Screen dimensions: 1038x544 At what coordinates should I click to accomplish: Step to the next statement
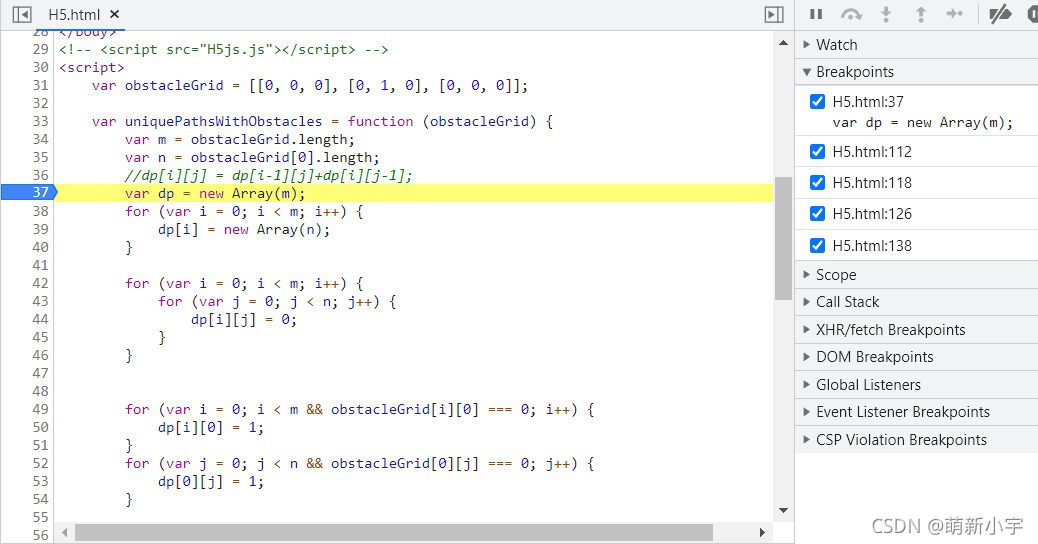point(955,14)
